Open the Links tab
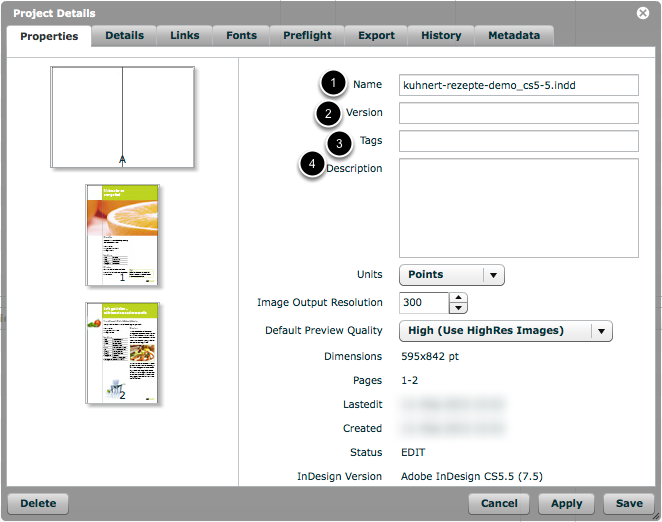This screenshot has height=522, width=662. coord(184,35)
